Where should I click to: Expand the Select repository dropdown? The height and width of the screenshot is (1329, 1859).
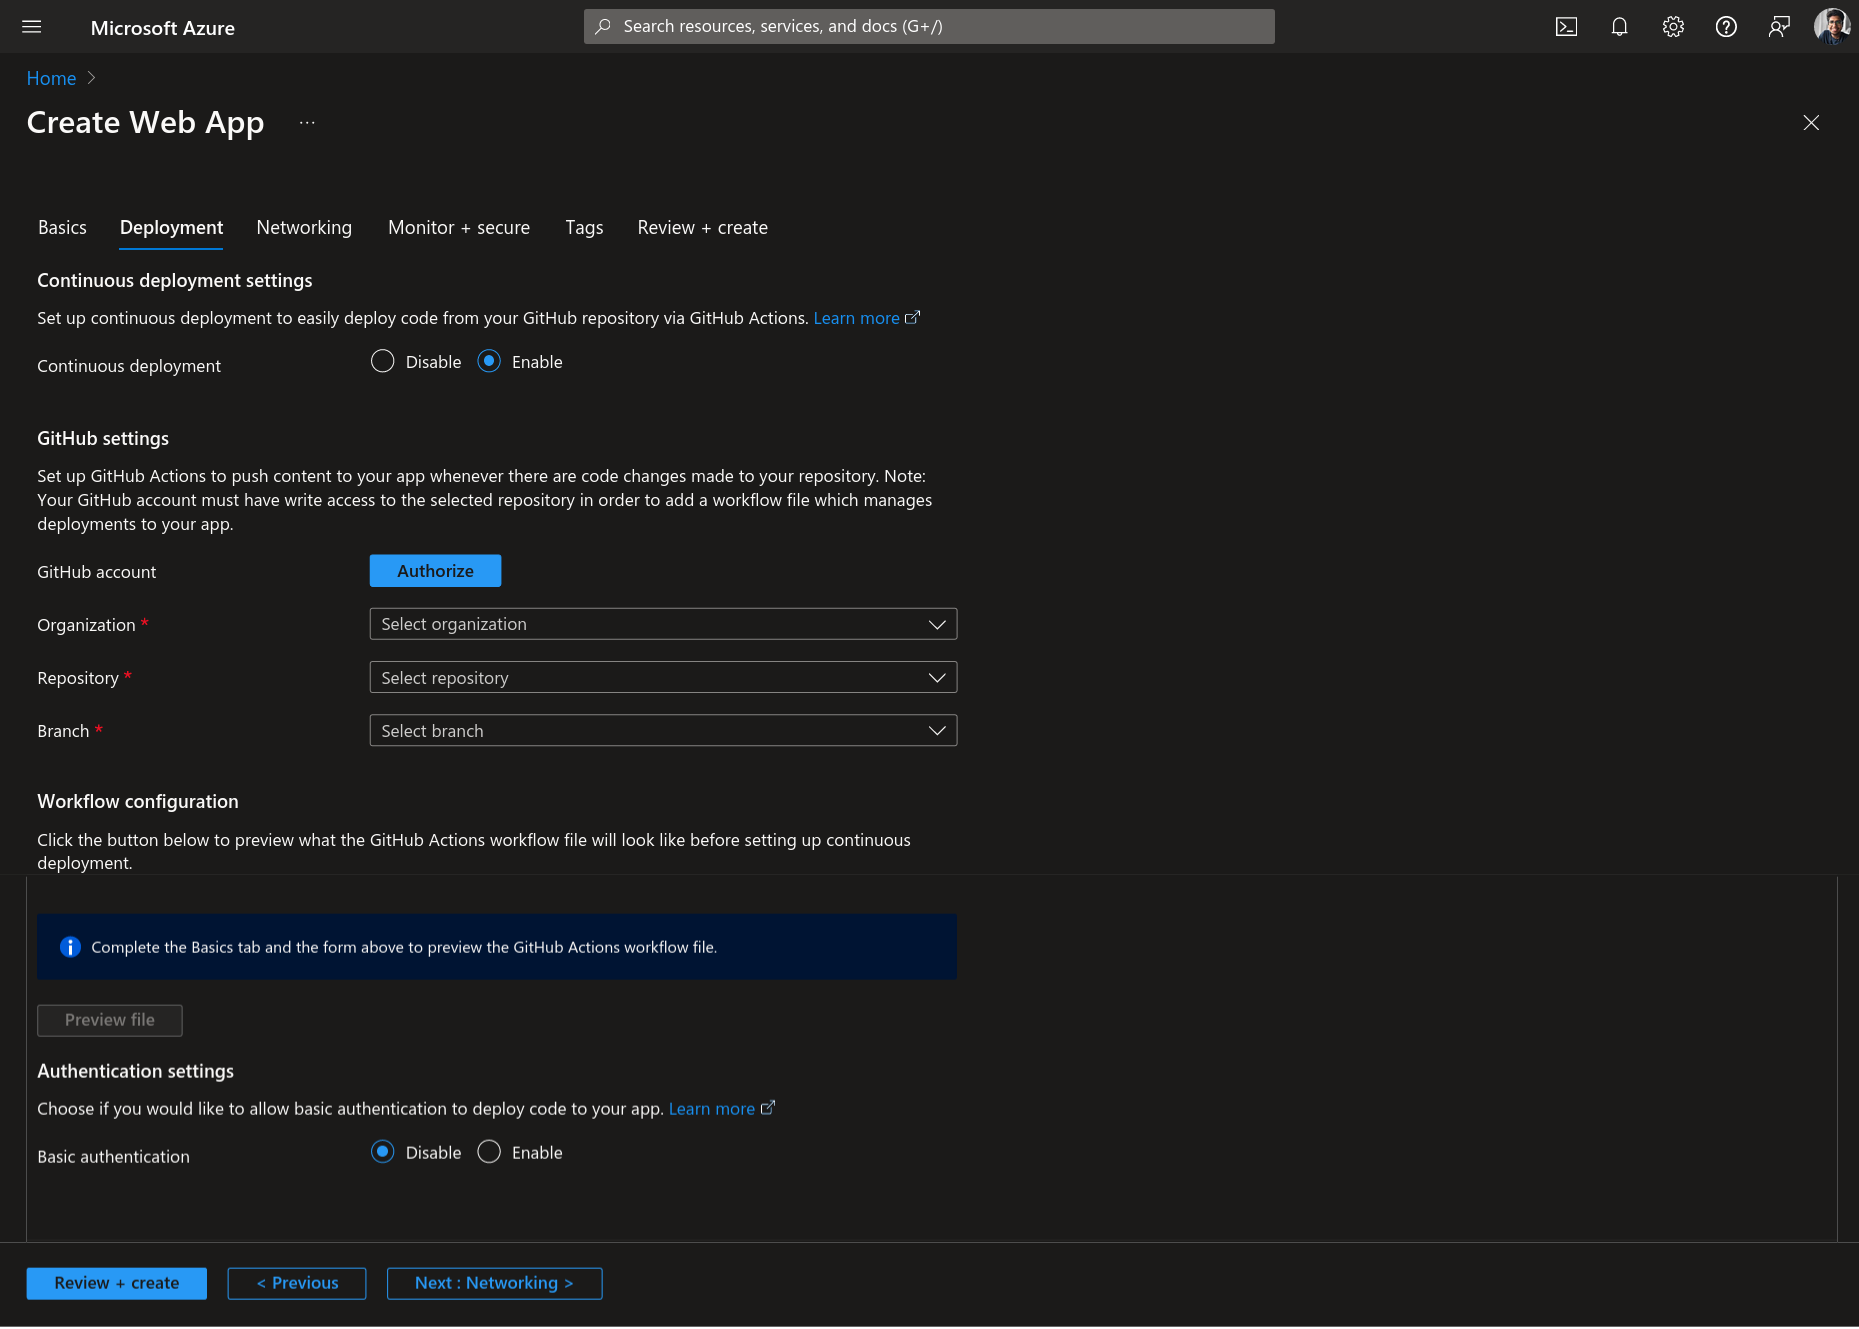[663, 678]
